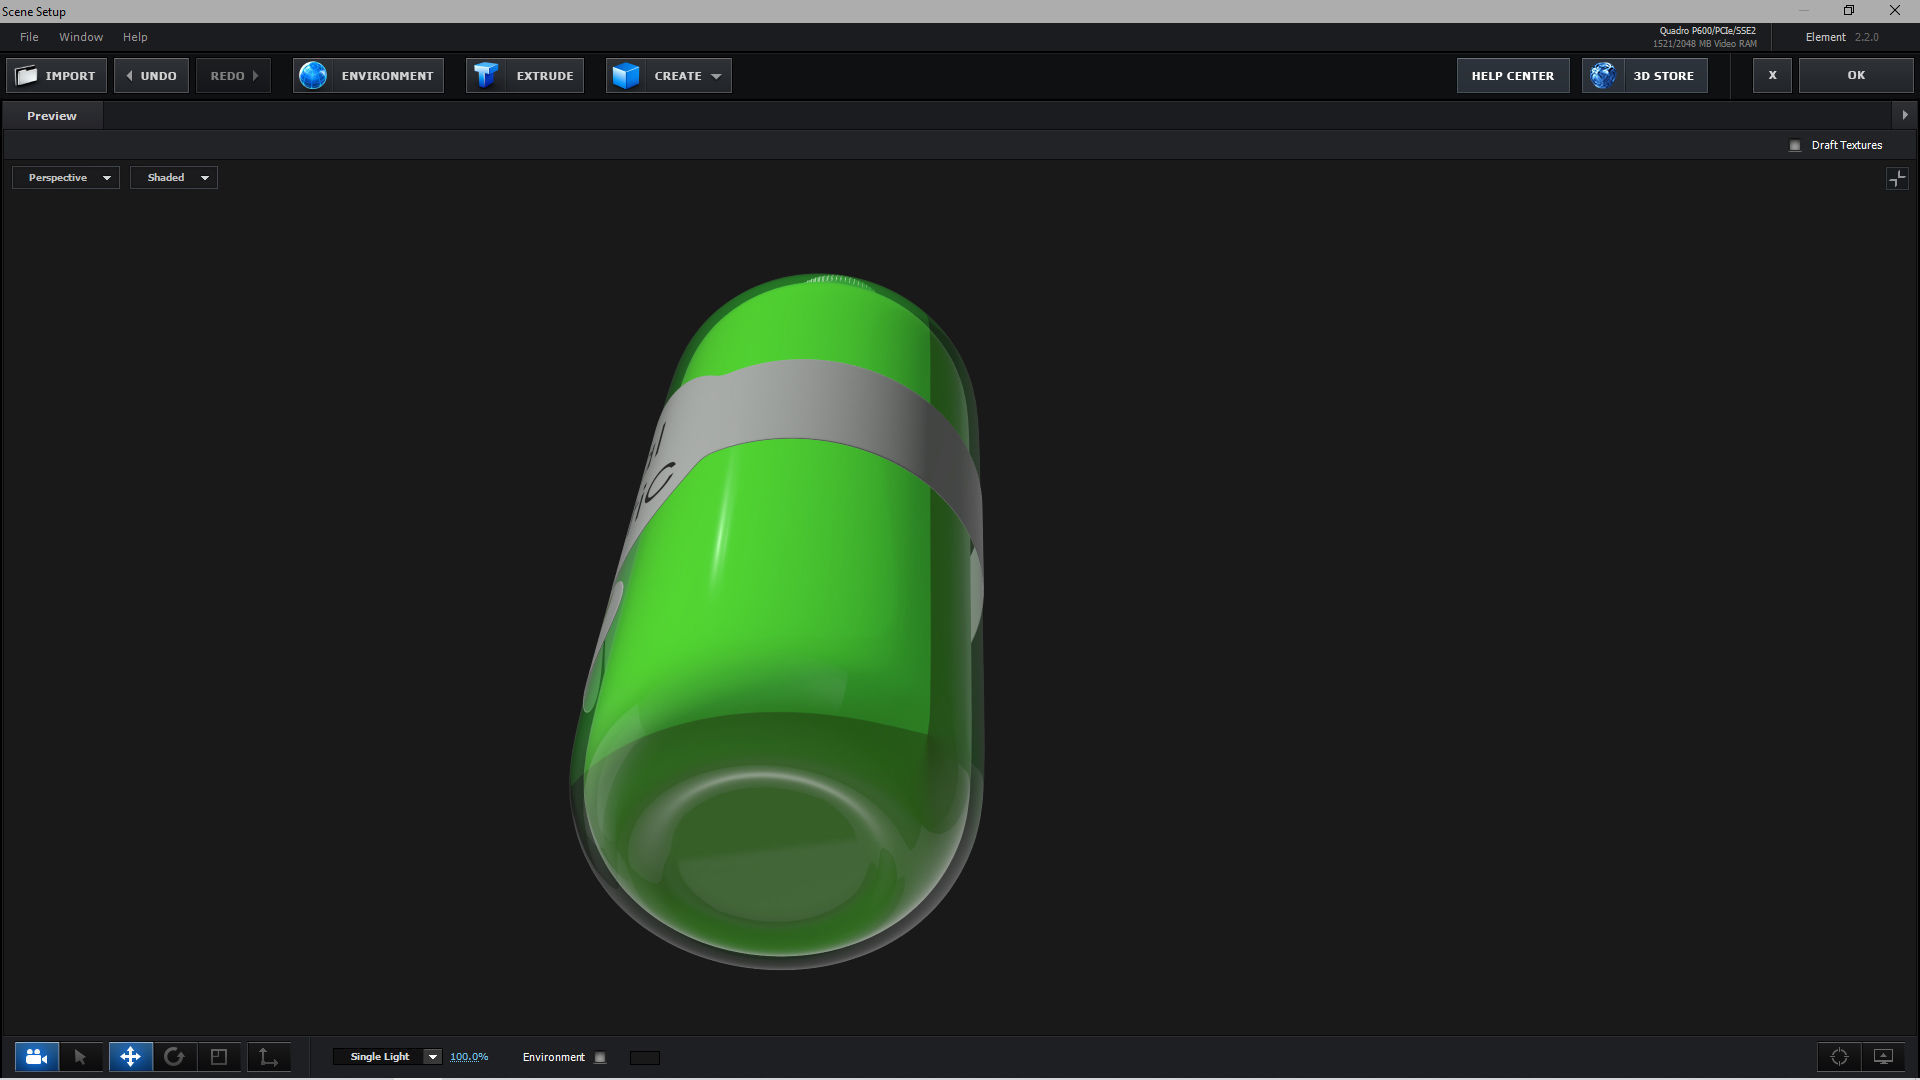Open the File menu
This screenshot has height=1080, width=1920.
tap(29, 37)
